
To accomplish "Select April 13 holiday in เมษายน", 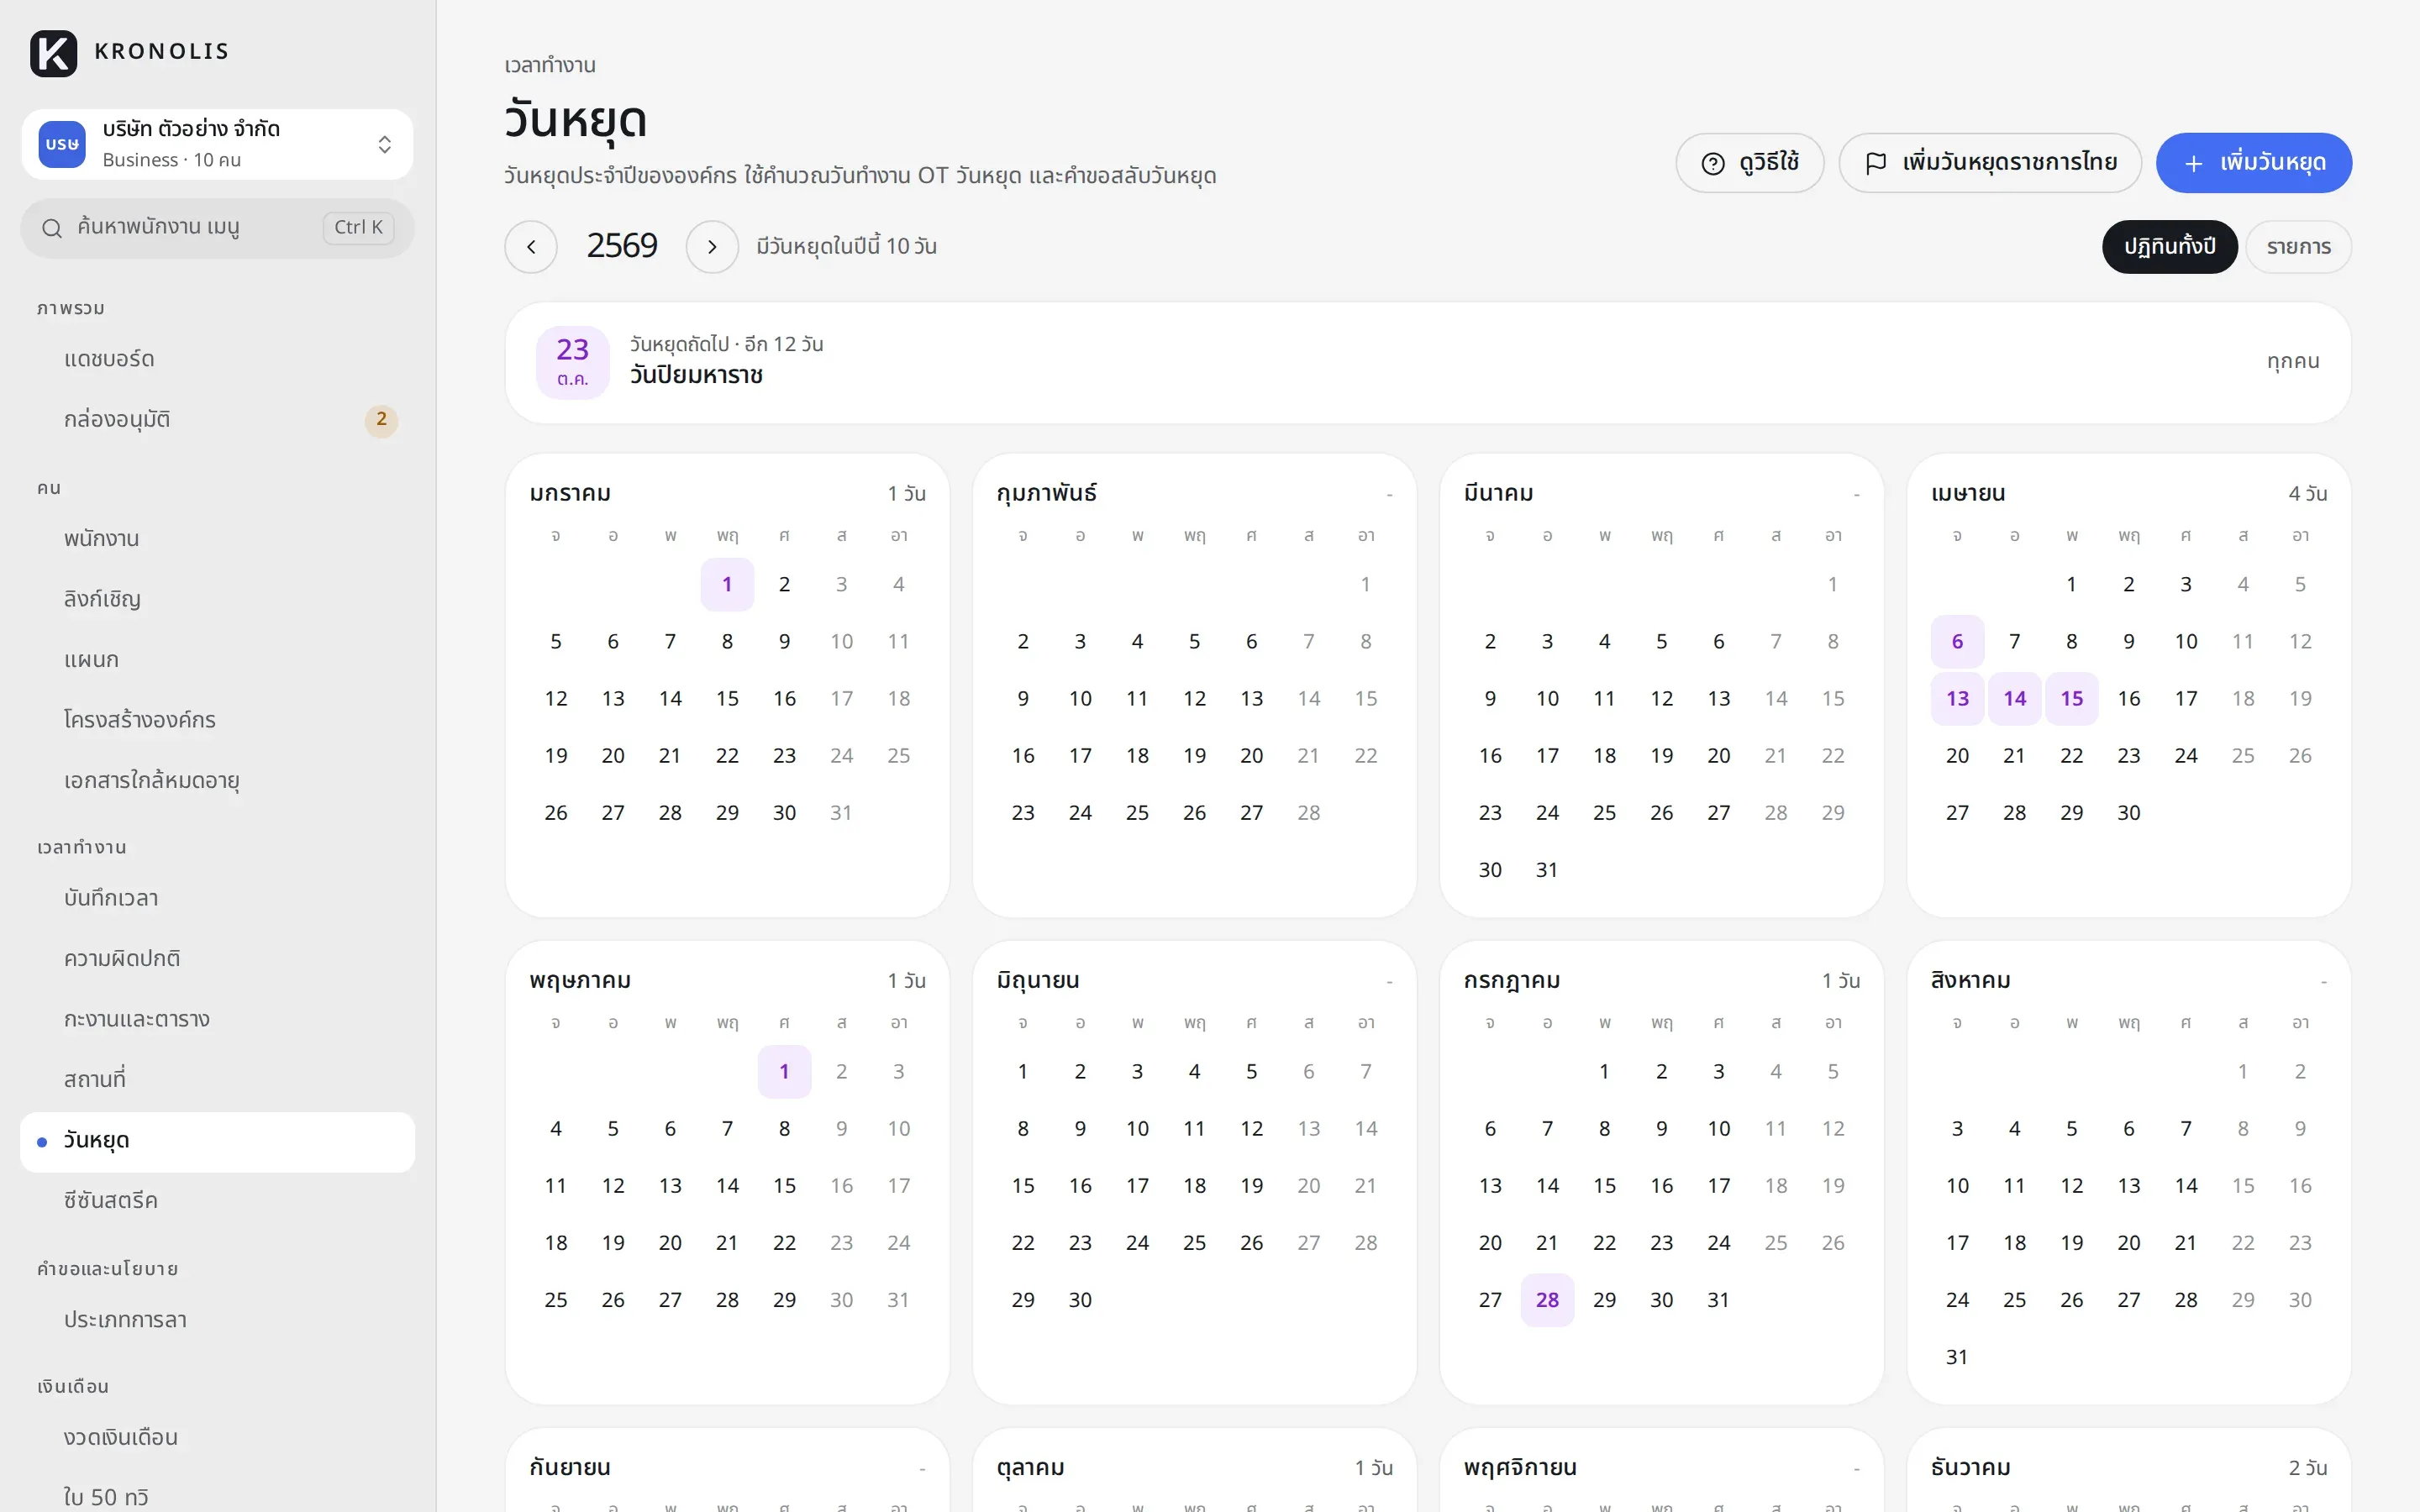I will pyautogui.click(x=1957, y=698).
